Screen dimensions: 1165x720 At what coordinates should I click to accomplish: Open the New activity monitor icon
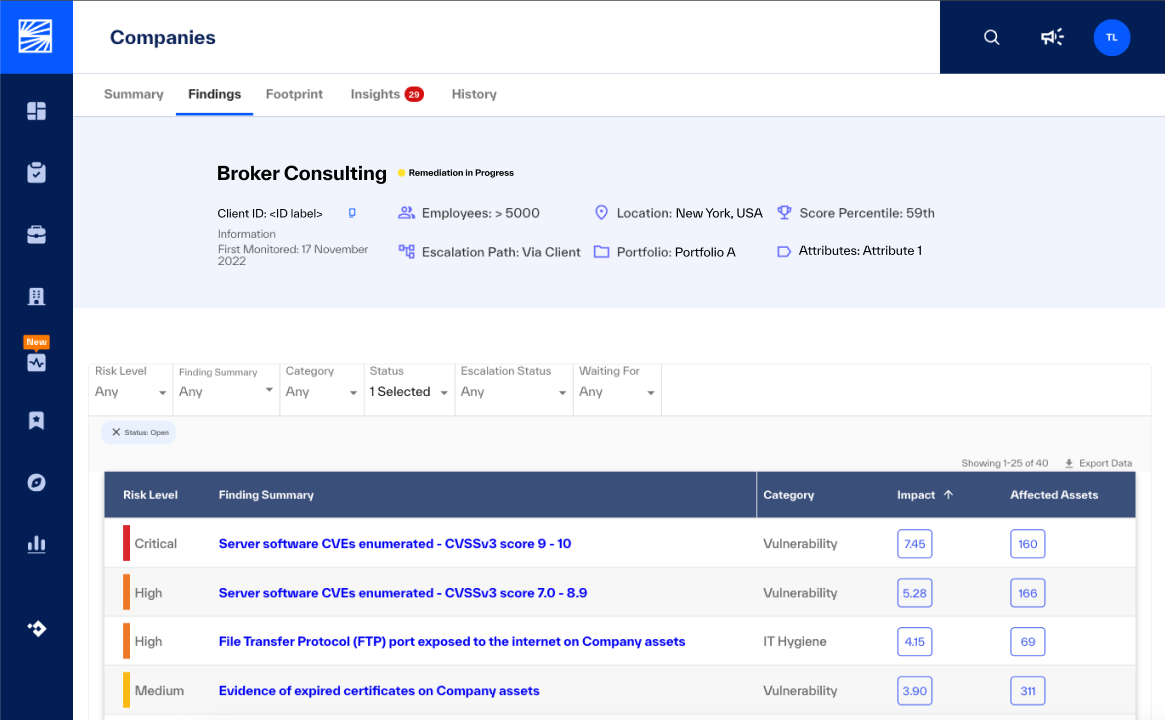tap(36, 362)
